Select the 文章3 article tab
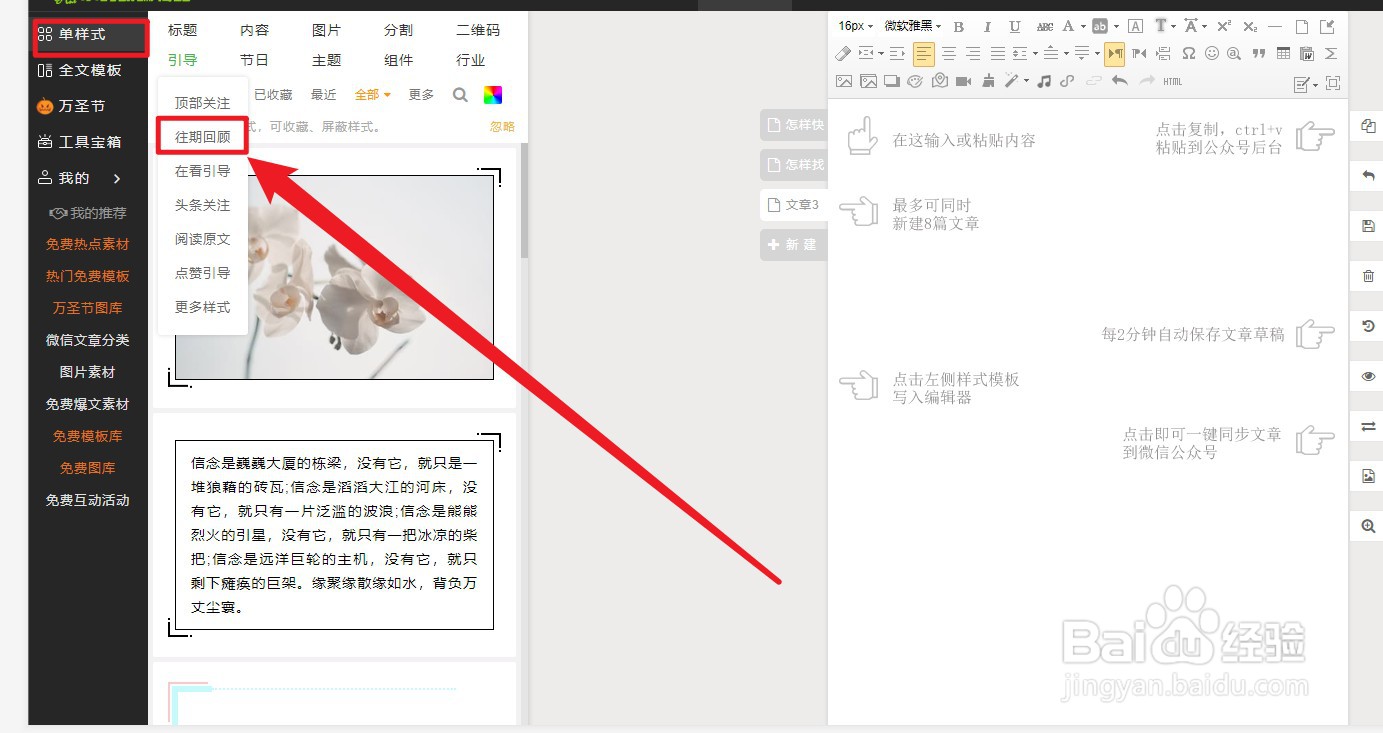The width and height of the screenshot is (1383, 733). pyautogui.click(x=793, y=205)
